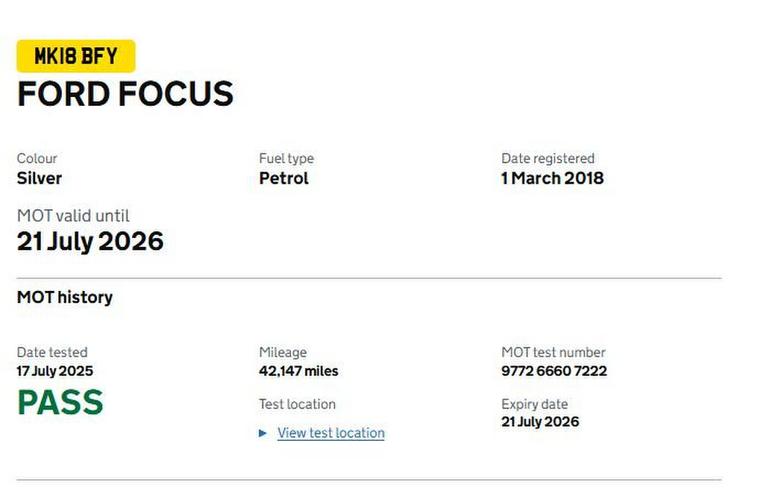Select the 1 March 2018 registration date

pyautogui.click(x=552, y=179)
